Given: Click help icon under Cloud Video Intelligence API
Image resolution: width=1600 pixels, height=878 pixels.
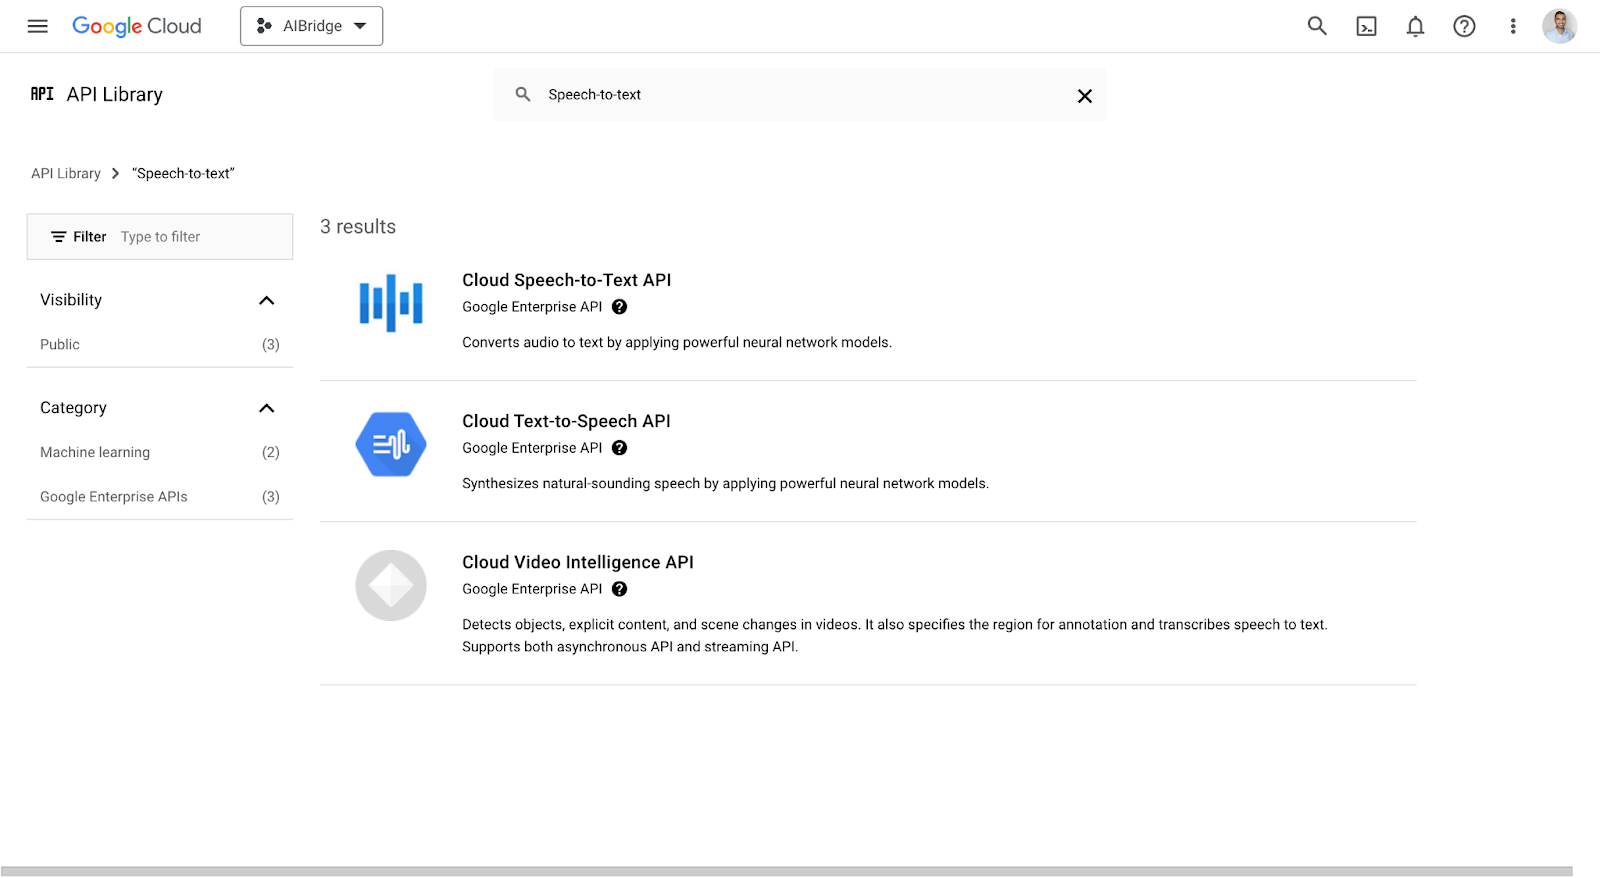Looking at the screenshot, I should (x=620, y=589).
